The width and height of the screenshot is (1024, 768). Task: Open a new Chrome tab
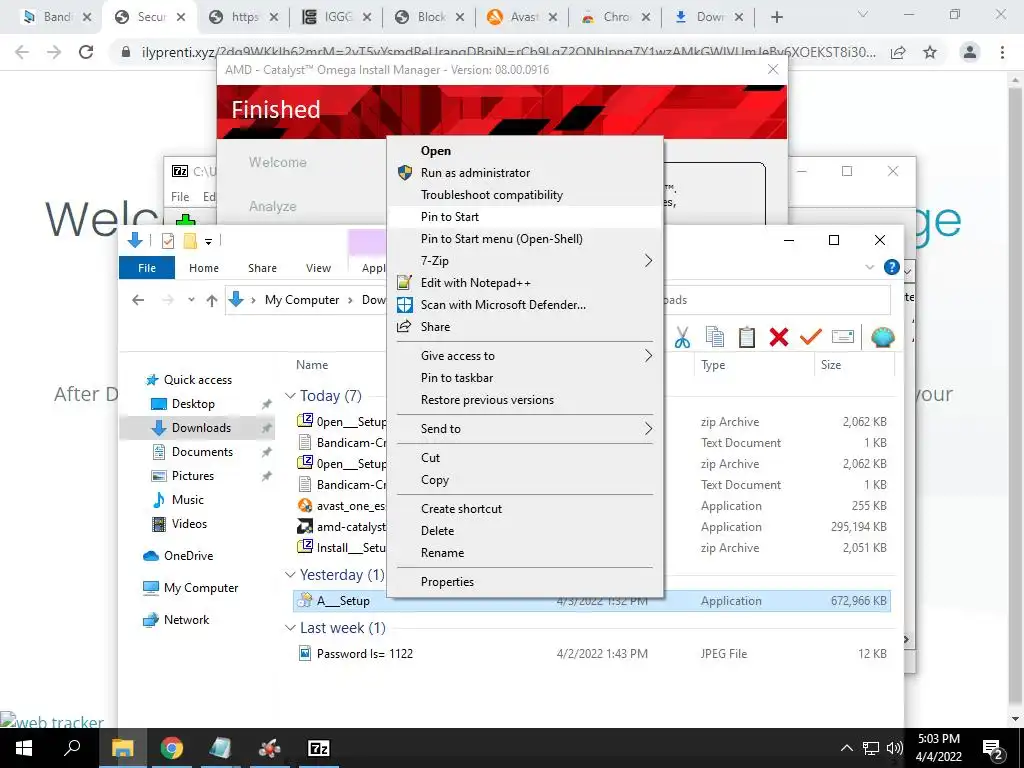coord(776,18)
